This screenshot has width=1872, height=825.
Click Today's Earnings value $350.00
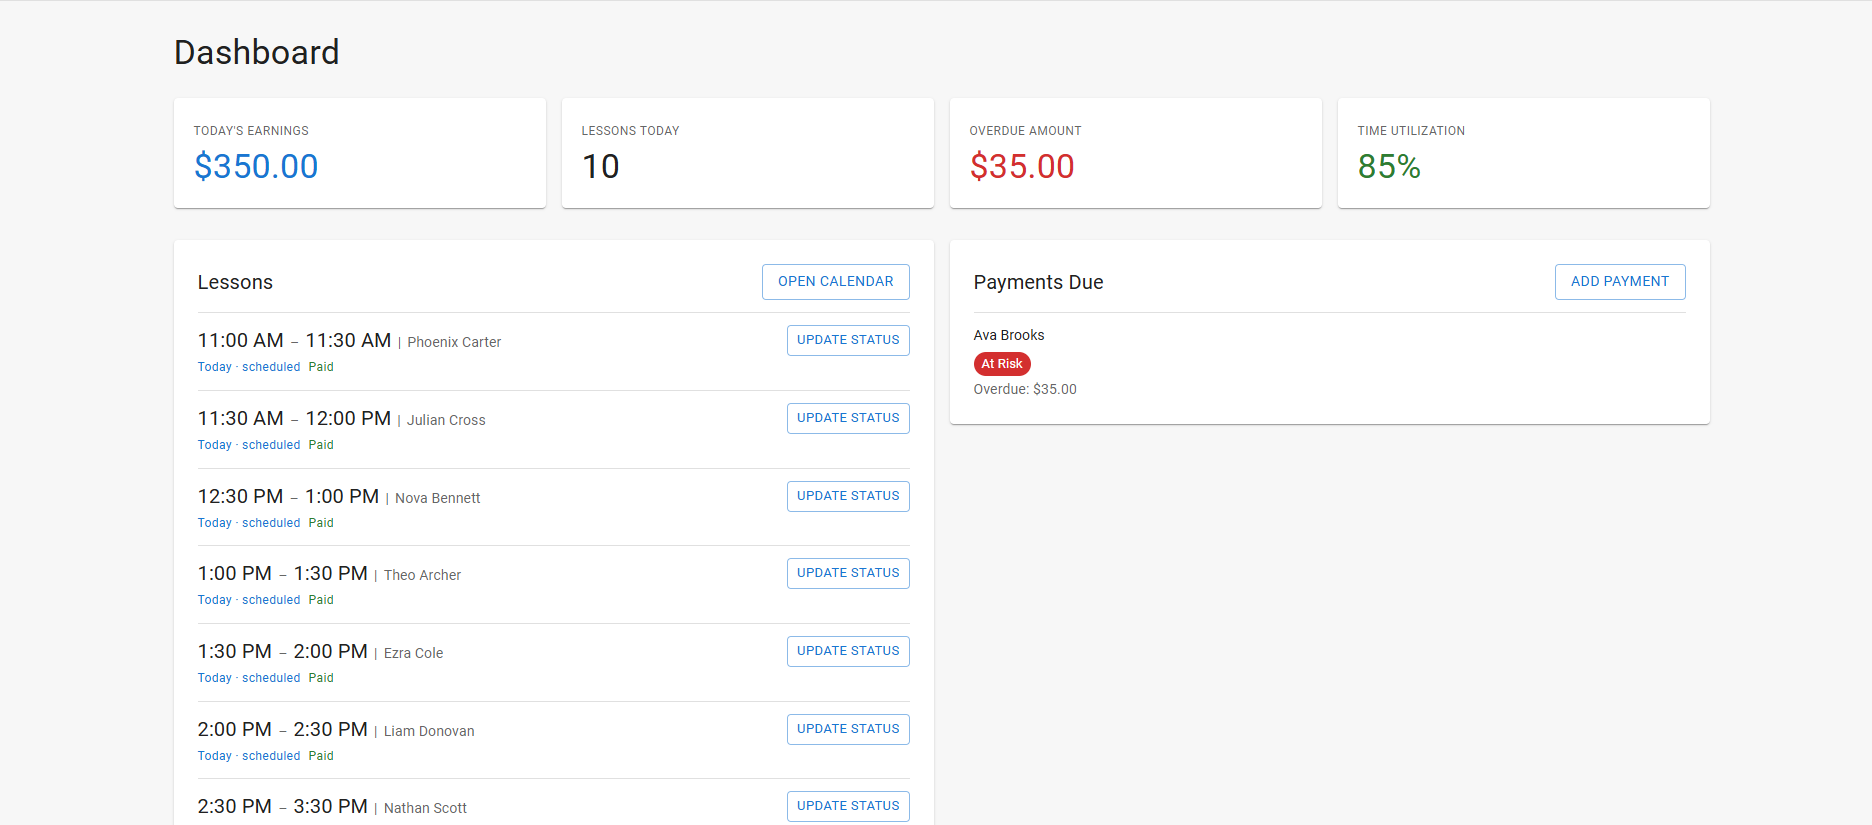256,166
